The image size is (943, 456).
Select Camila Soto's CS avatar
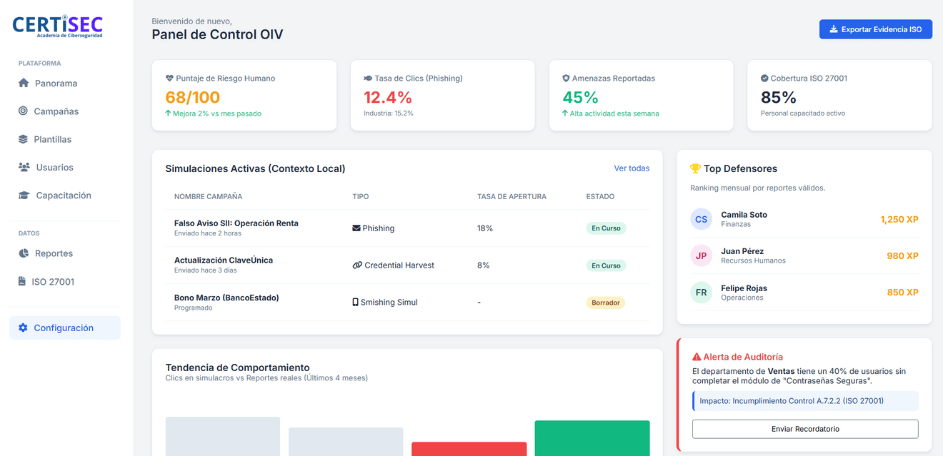coord(702,219)
